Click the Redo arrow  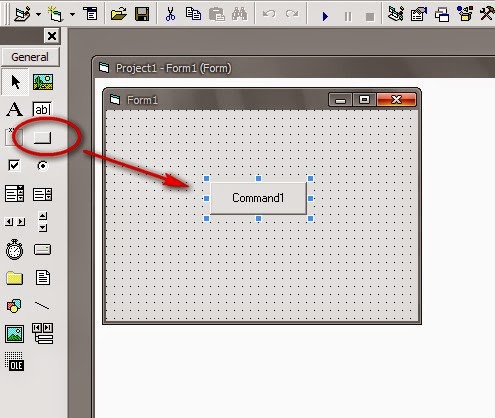click(292, 14)
